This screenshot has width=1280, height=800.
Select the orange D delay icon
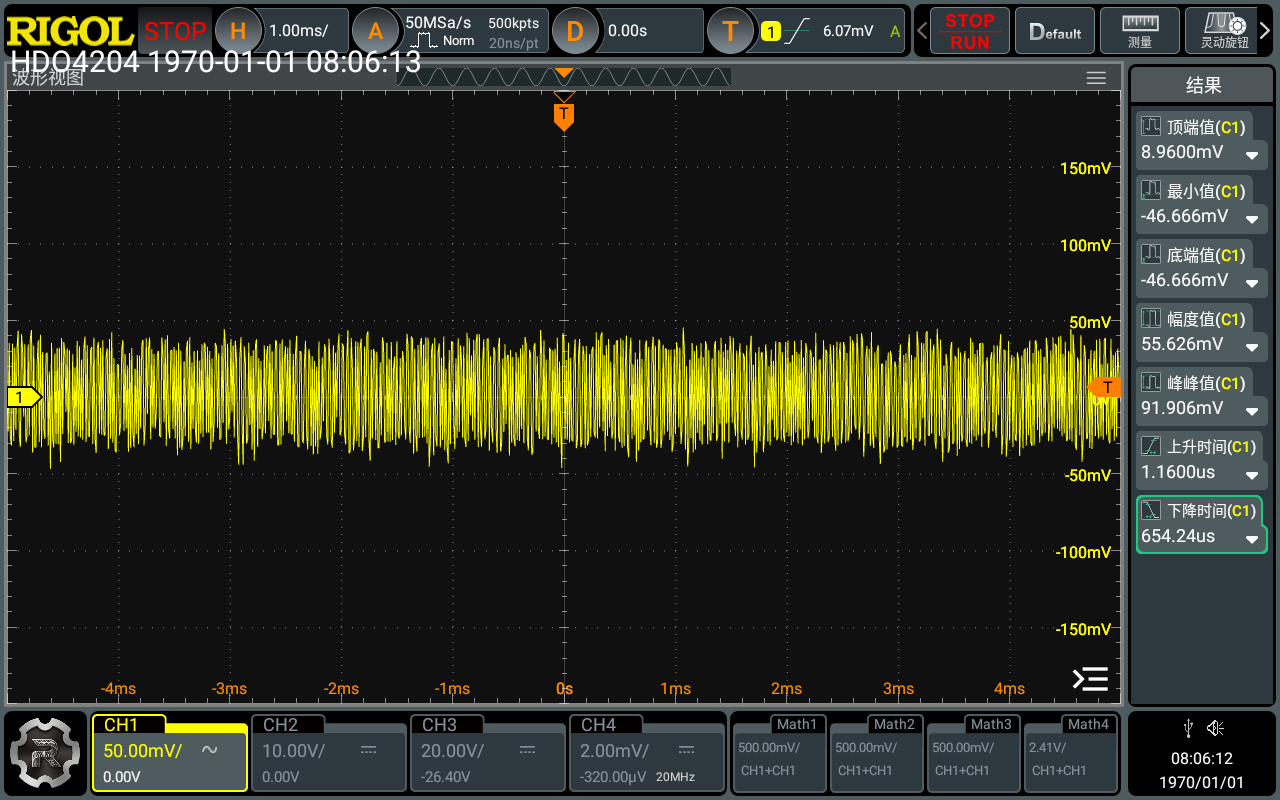[574, 31]
